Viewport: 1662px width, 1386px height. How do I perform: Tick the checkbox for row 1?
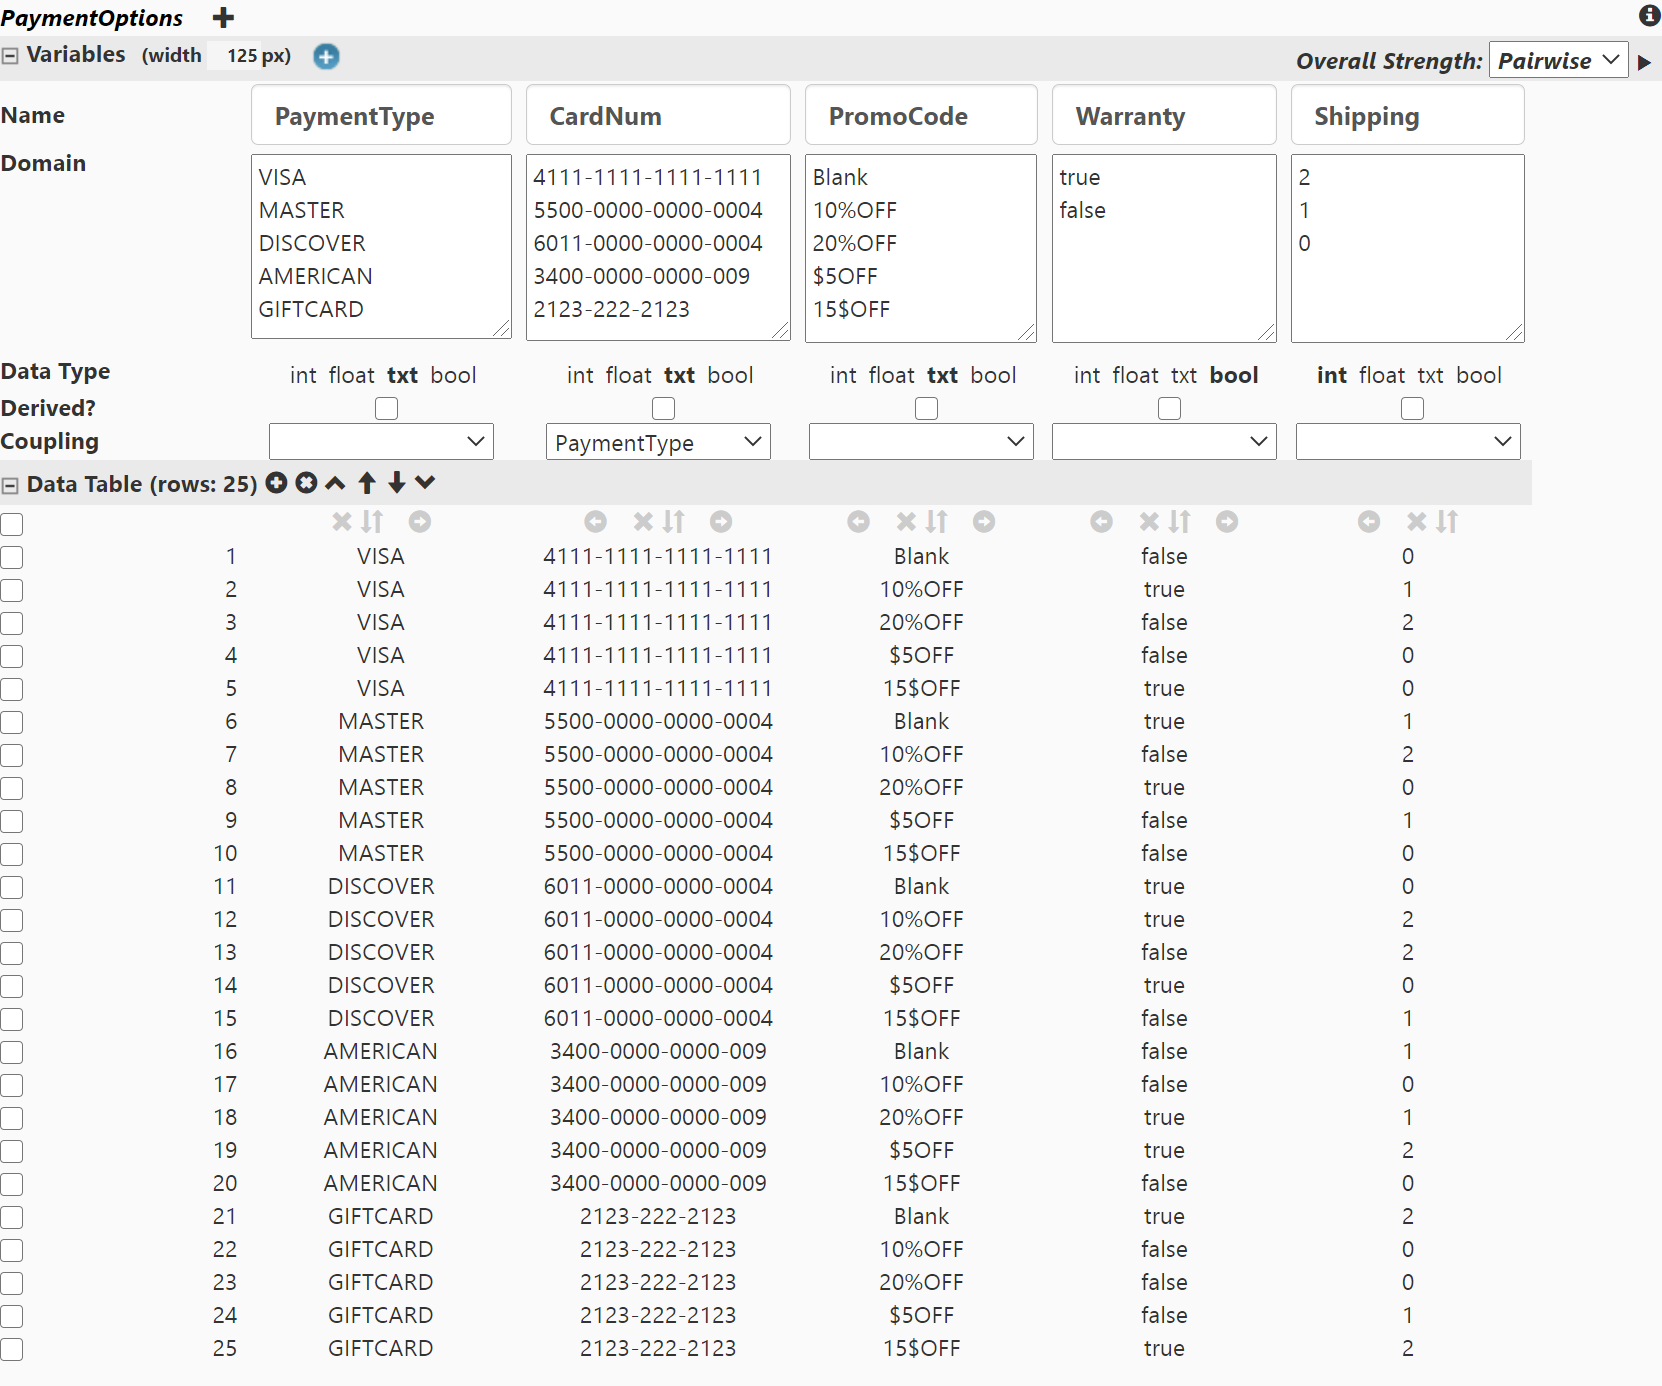tap(12, 557)
